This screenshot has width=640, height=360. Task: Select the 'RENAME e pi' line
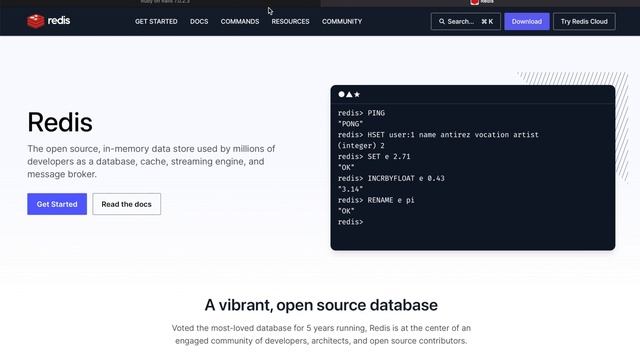pyautogui.click(x=376, y=200)
